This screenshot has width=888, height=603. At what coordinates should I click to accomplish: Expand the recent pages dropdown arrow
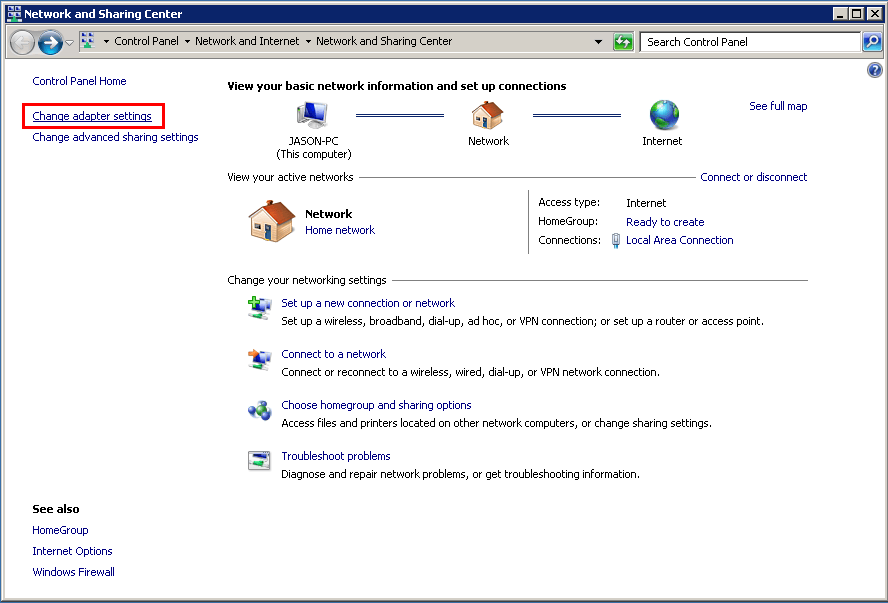click(x=70, y=43)
